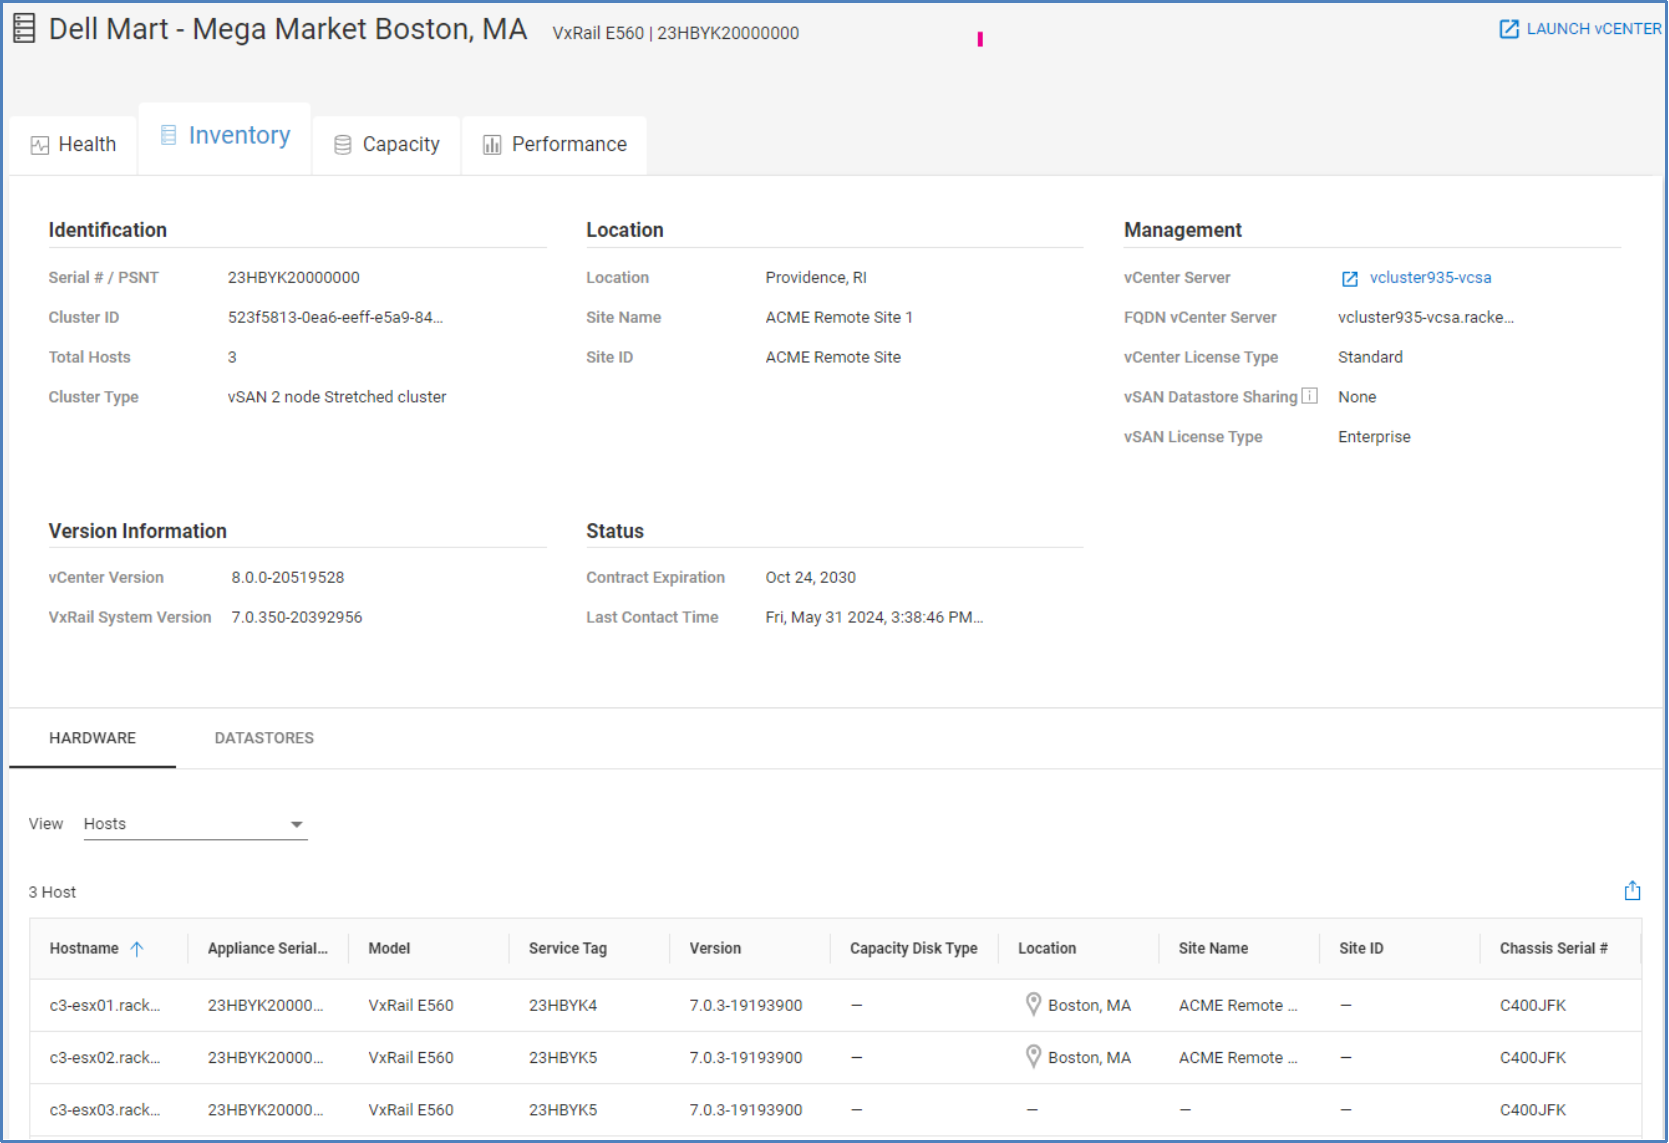Click the Version column header

coord(715,948)
